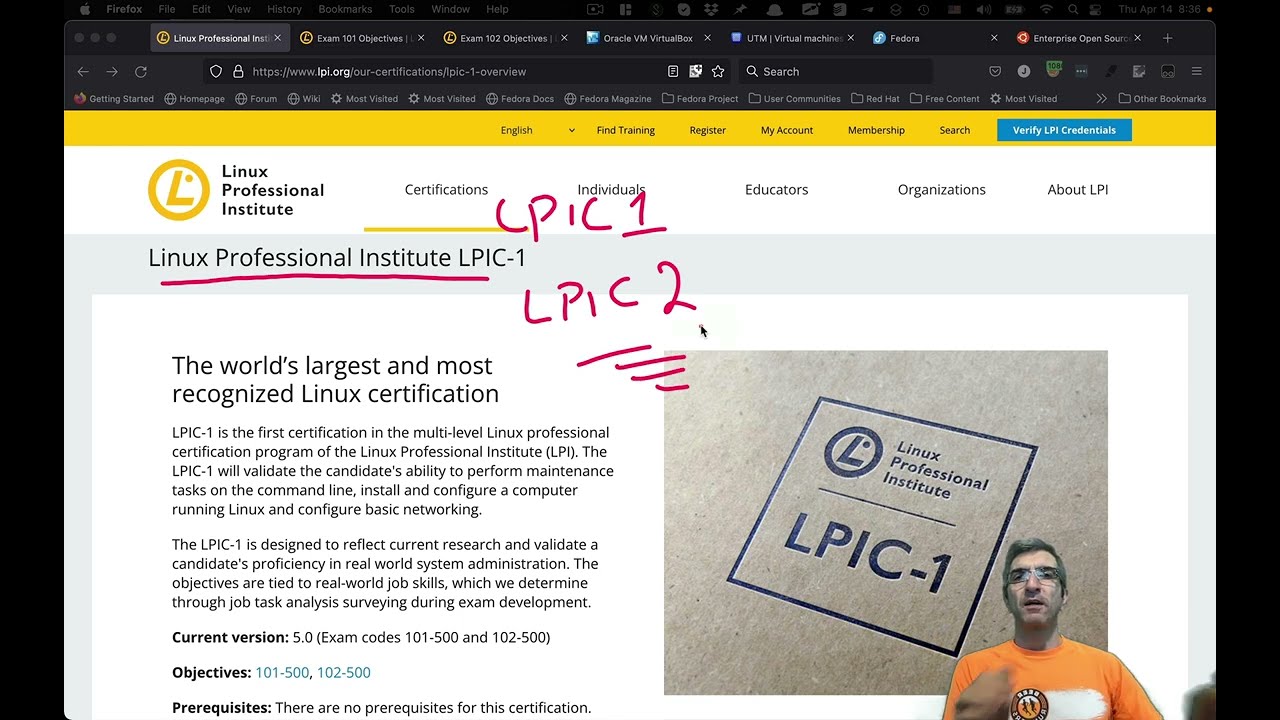Open the Find Training link

626,130
